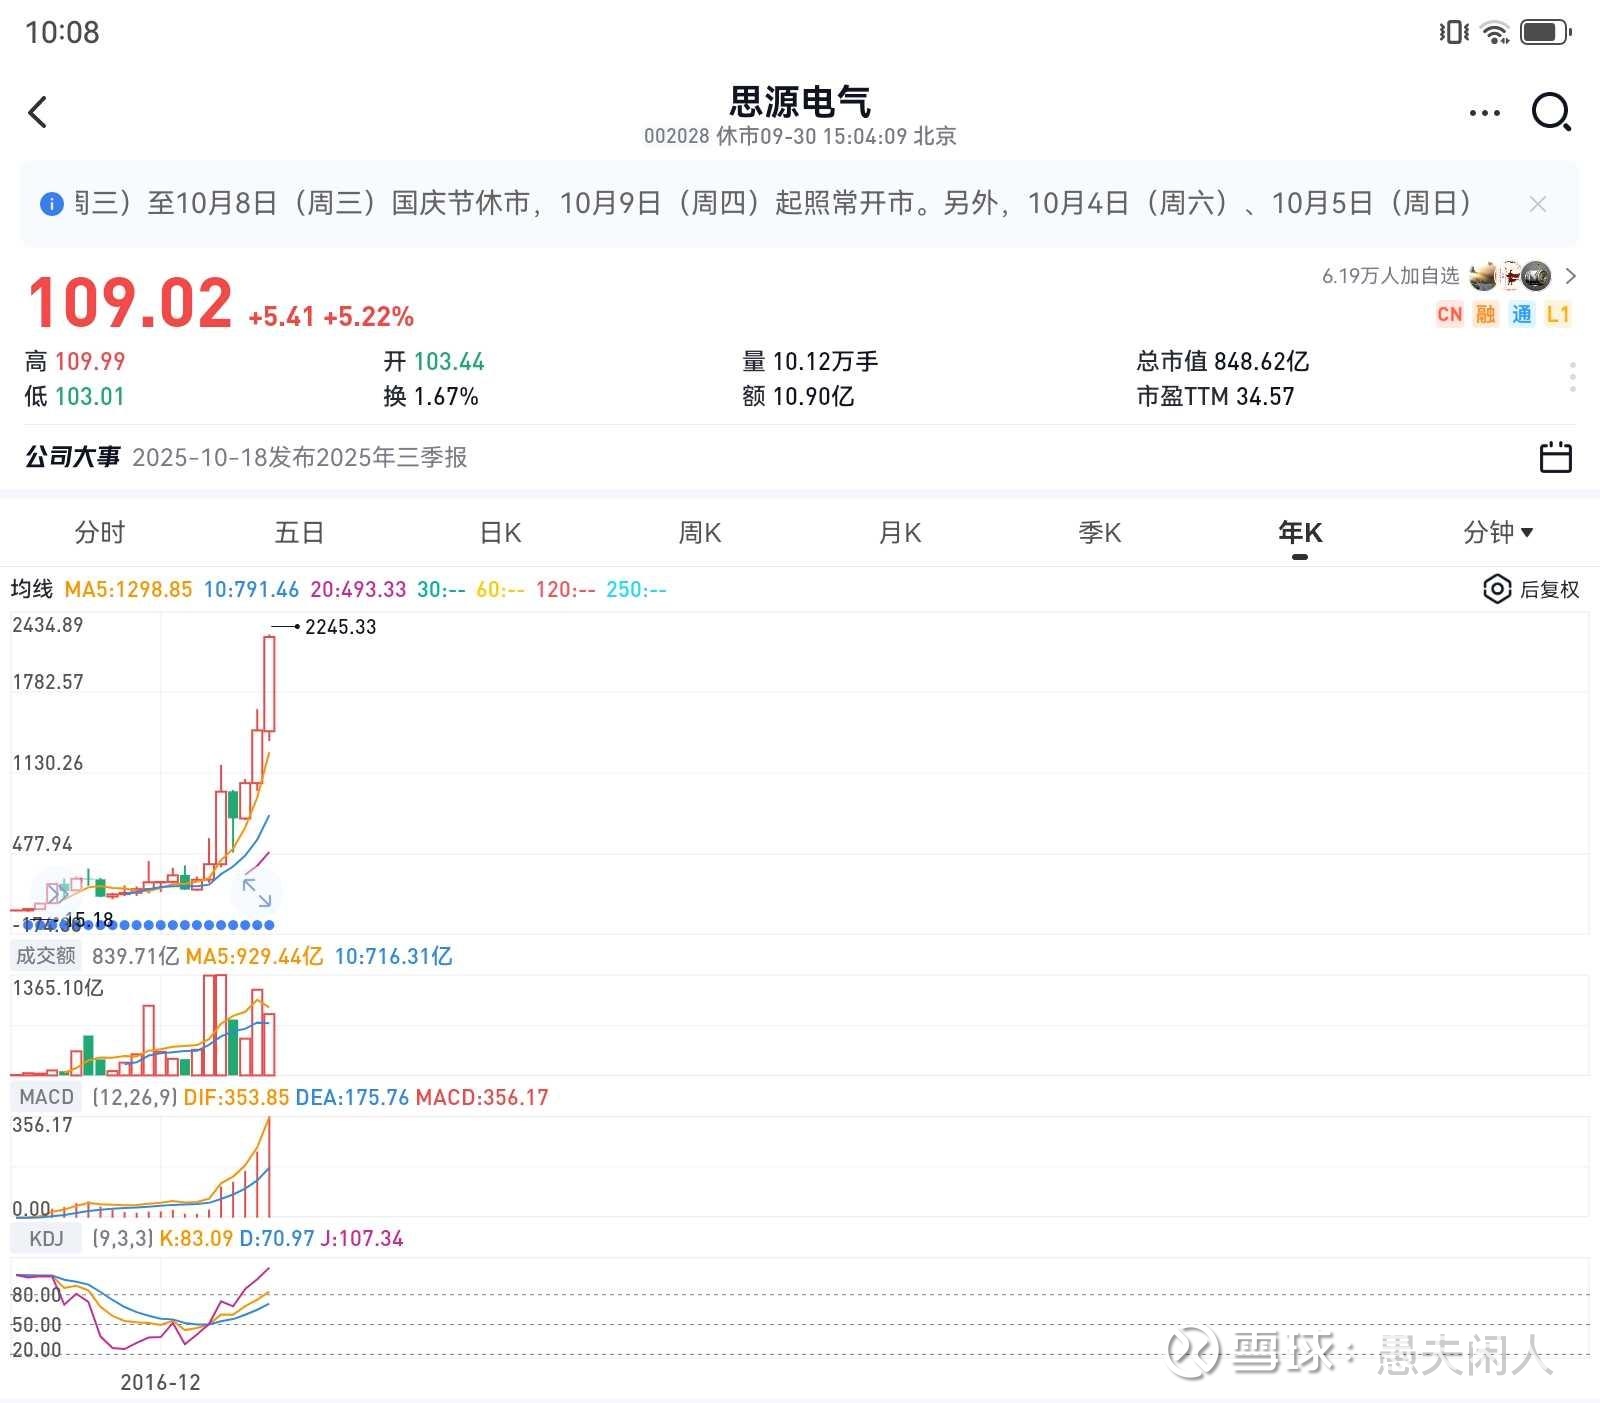The width and height of the screenshot is (1600, 1403).
Task: Tap the 额 10.90亿 amount value
Action: (798, 397)
